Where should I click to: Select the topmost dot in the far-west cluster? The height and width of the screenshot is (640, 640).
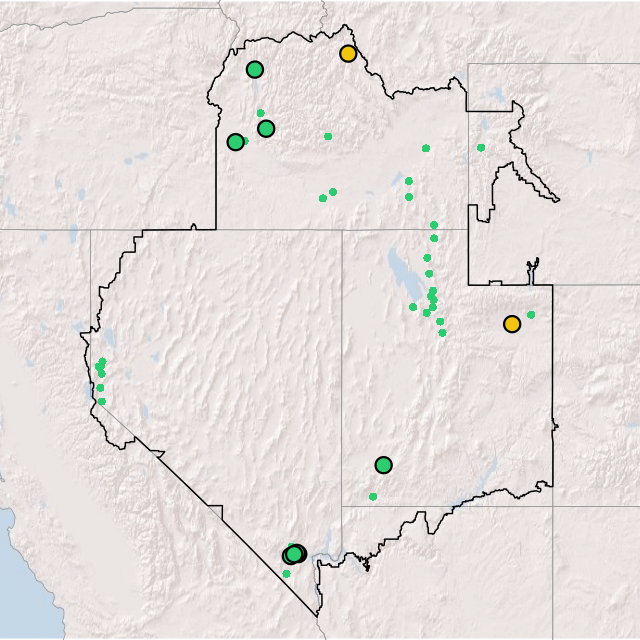pos(102,361)
